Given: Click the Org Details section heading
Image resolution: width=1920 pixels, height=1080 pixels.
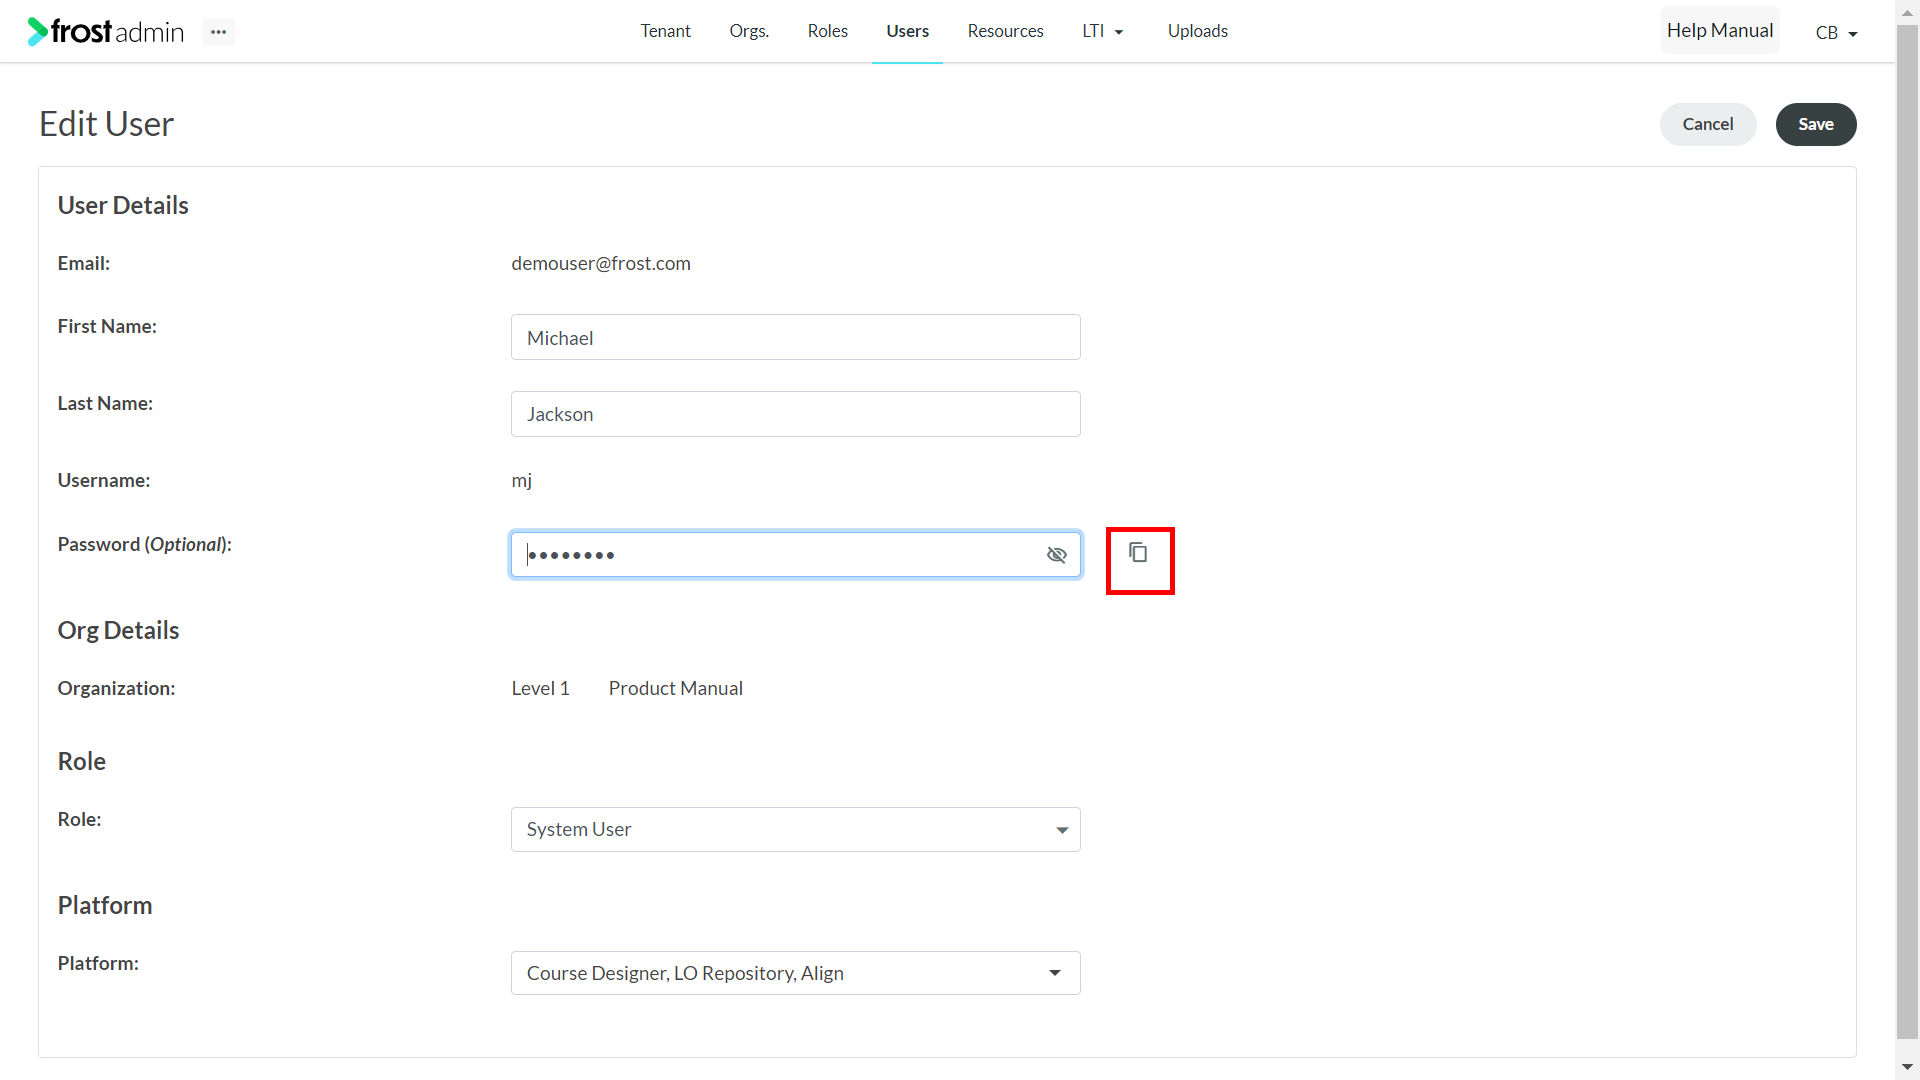Looking at the screenshot, I should pyautogui.click(x=118, y=630).
